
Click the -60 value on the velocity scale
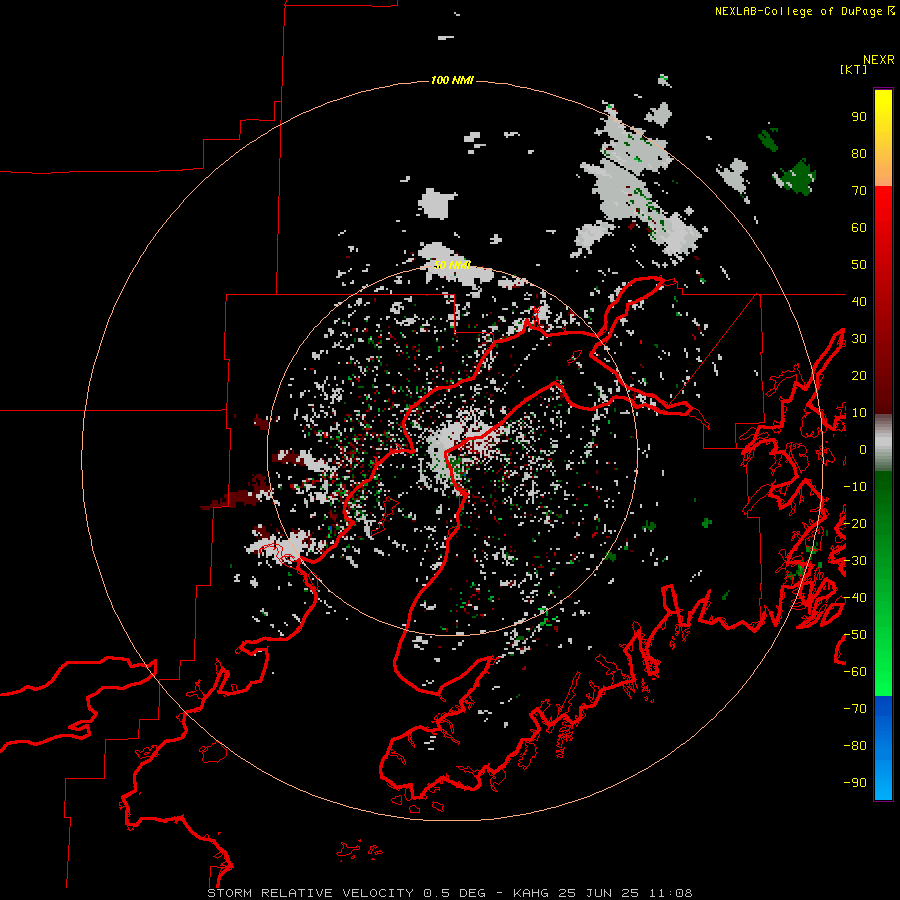855,672
